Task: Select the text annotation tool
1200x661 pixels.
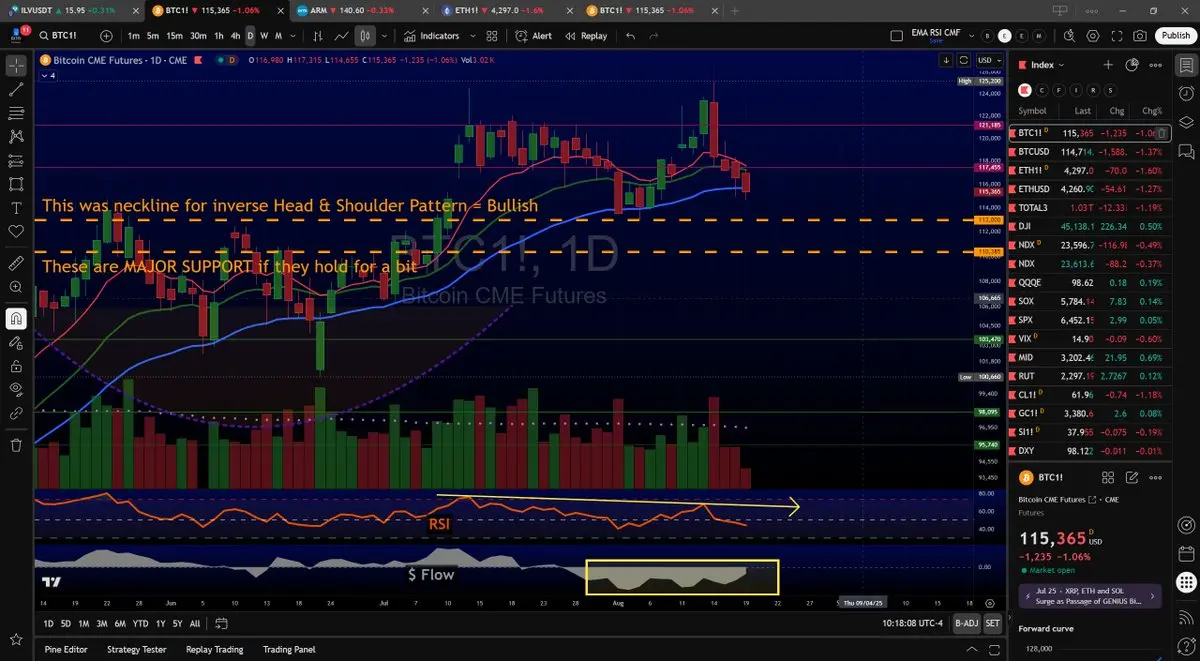Action: pos(16,208)
